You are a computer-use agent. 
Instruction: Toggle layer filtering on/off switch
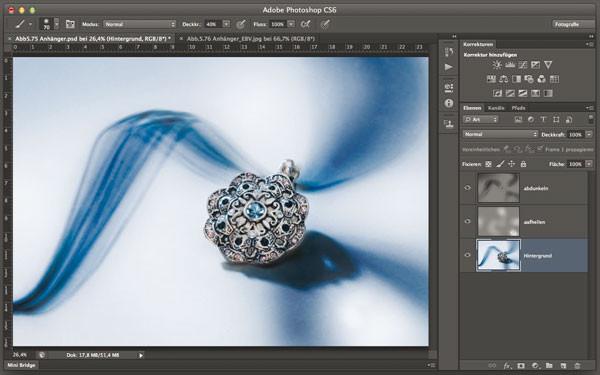pos(591,119)
